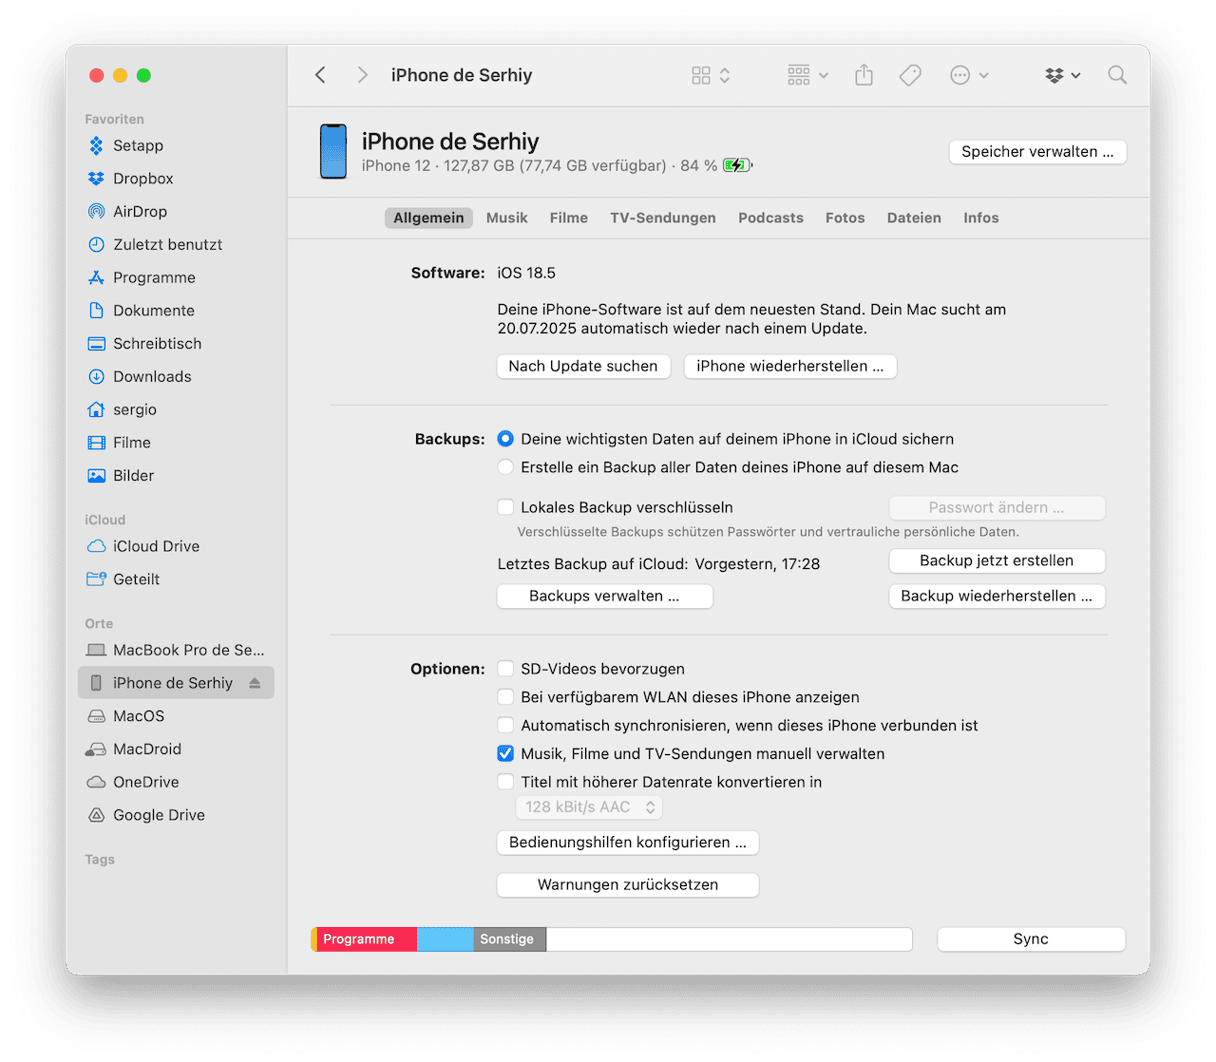1216x1062 pixels.
Task: Eject iPhone de Serhiy in sidebar
Action: (255, 683)
